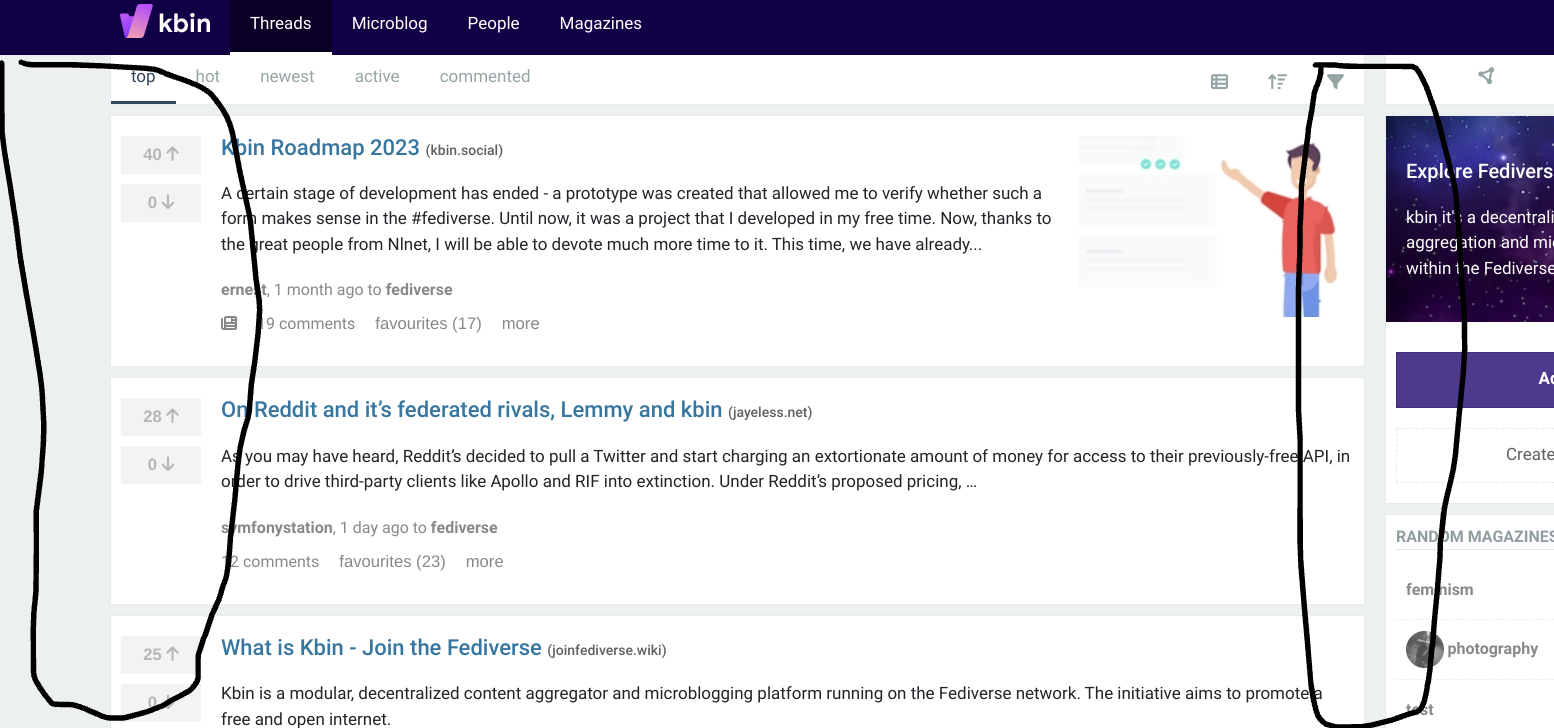This screenshot has height=728, width=1554.
Task: Upvote the Kbin Roadmap 2023 thread
Action: tap(160, 154)
